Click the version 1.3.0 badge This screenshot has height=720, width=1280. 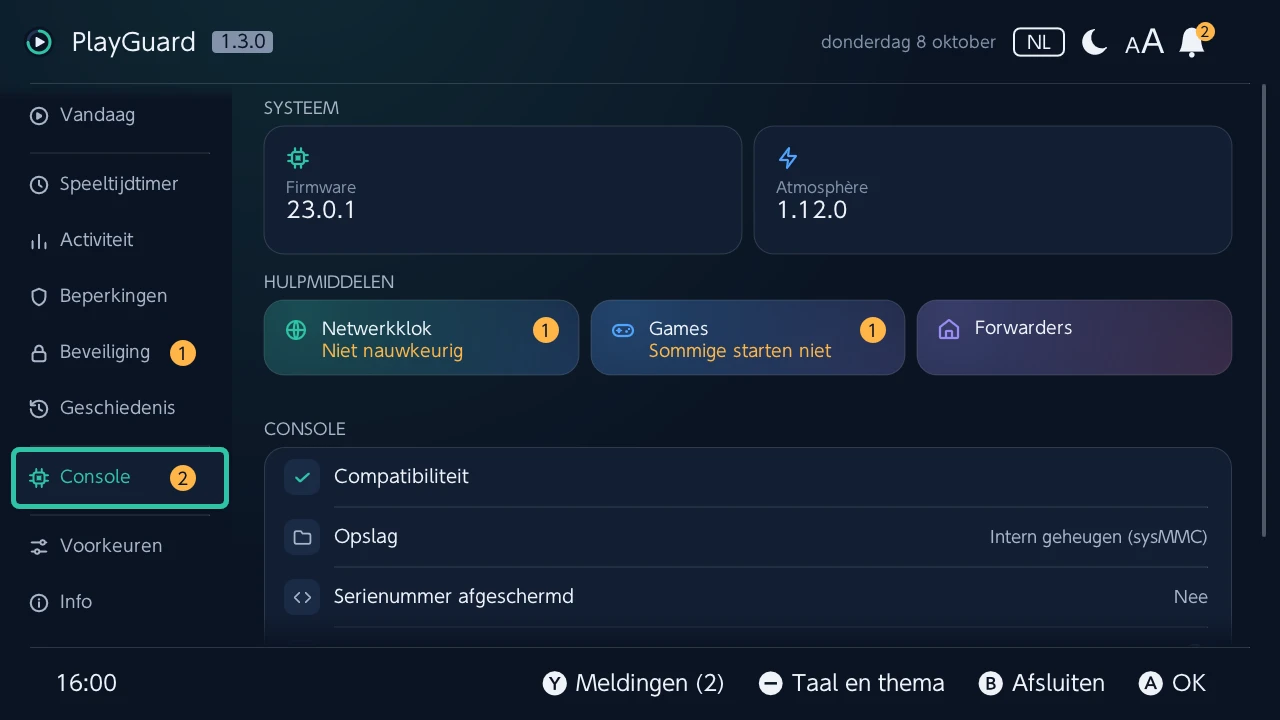pos(242,42)
